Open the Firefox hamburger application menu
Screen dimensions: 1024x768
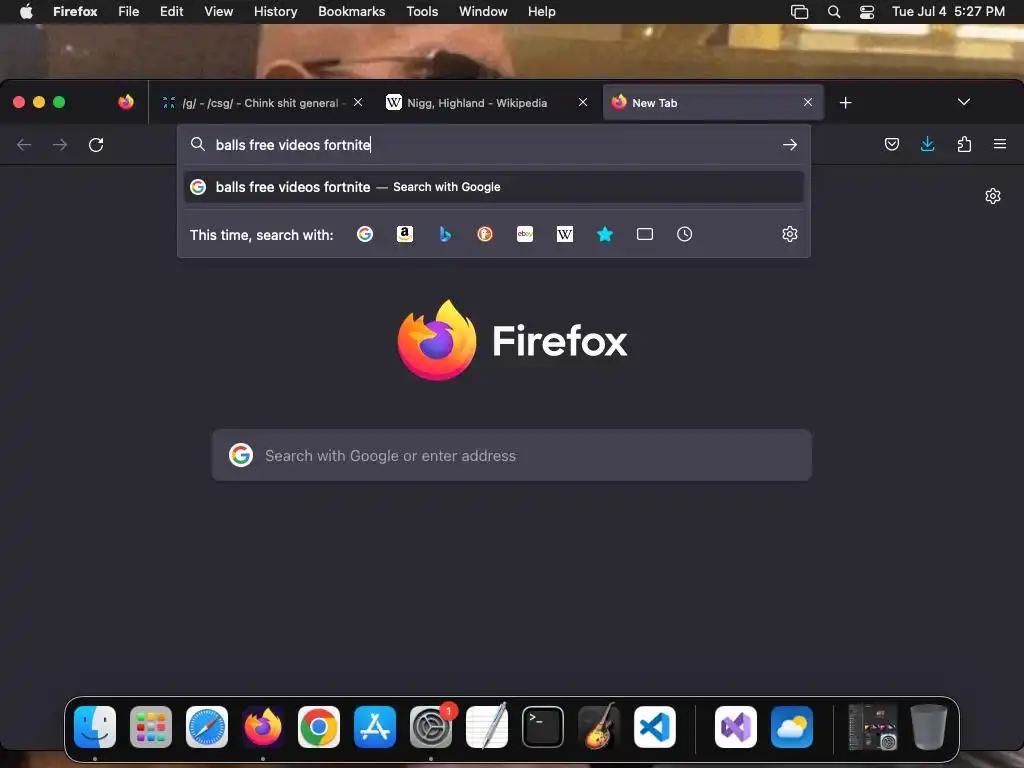click(x=1000, y=144)
